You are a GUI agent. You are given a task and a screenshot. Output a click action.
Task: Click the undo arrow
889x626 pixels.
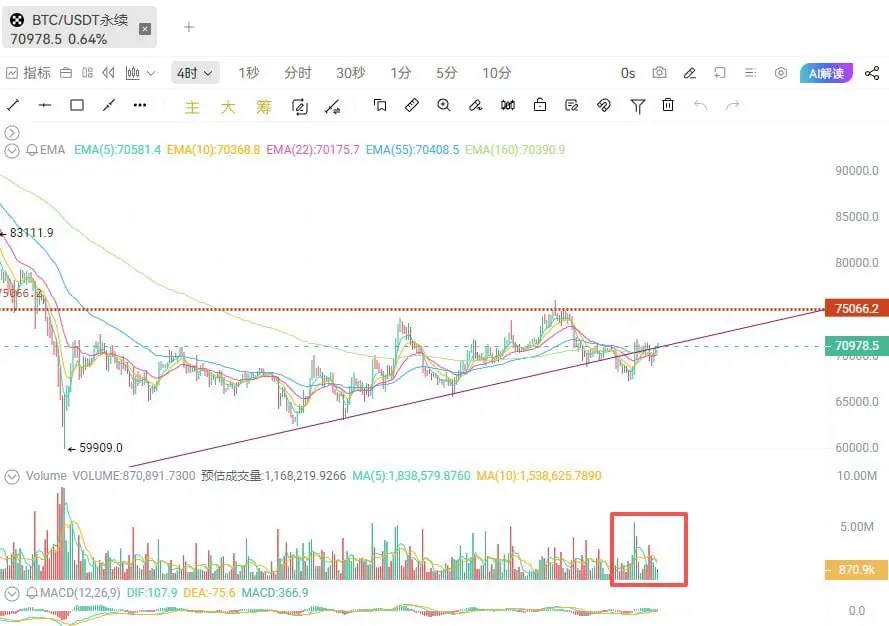[x=700, y=105]
